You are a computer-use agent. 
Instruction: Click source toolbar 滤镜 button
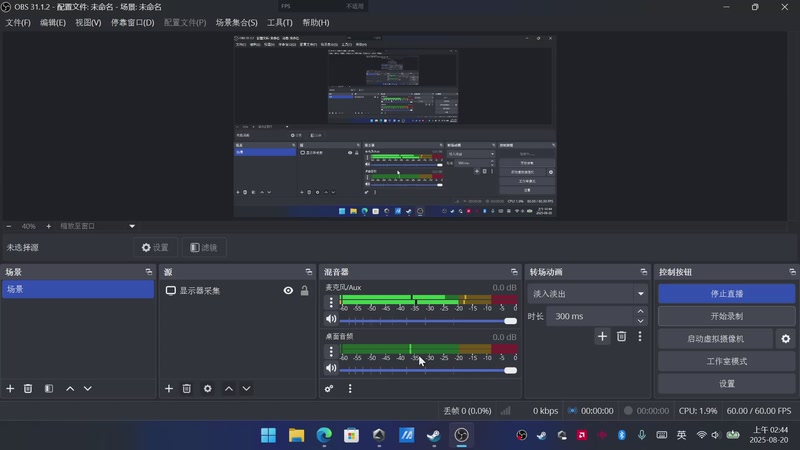coord(204,247)
